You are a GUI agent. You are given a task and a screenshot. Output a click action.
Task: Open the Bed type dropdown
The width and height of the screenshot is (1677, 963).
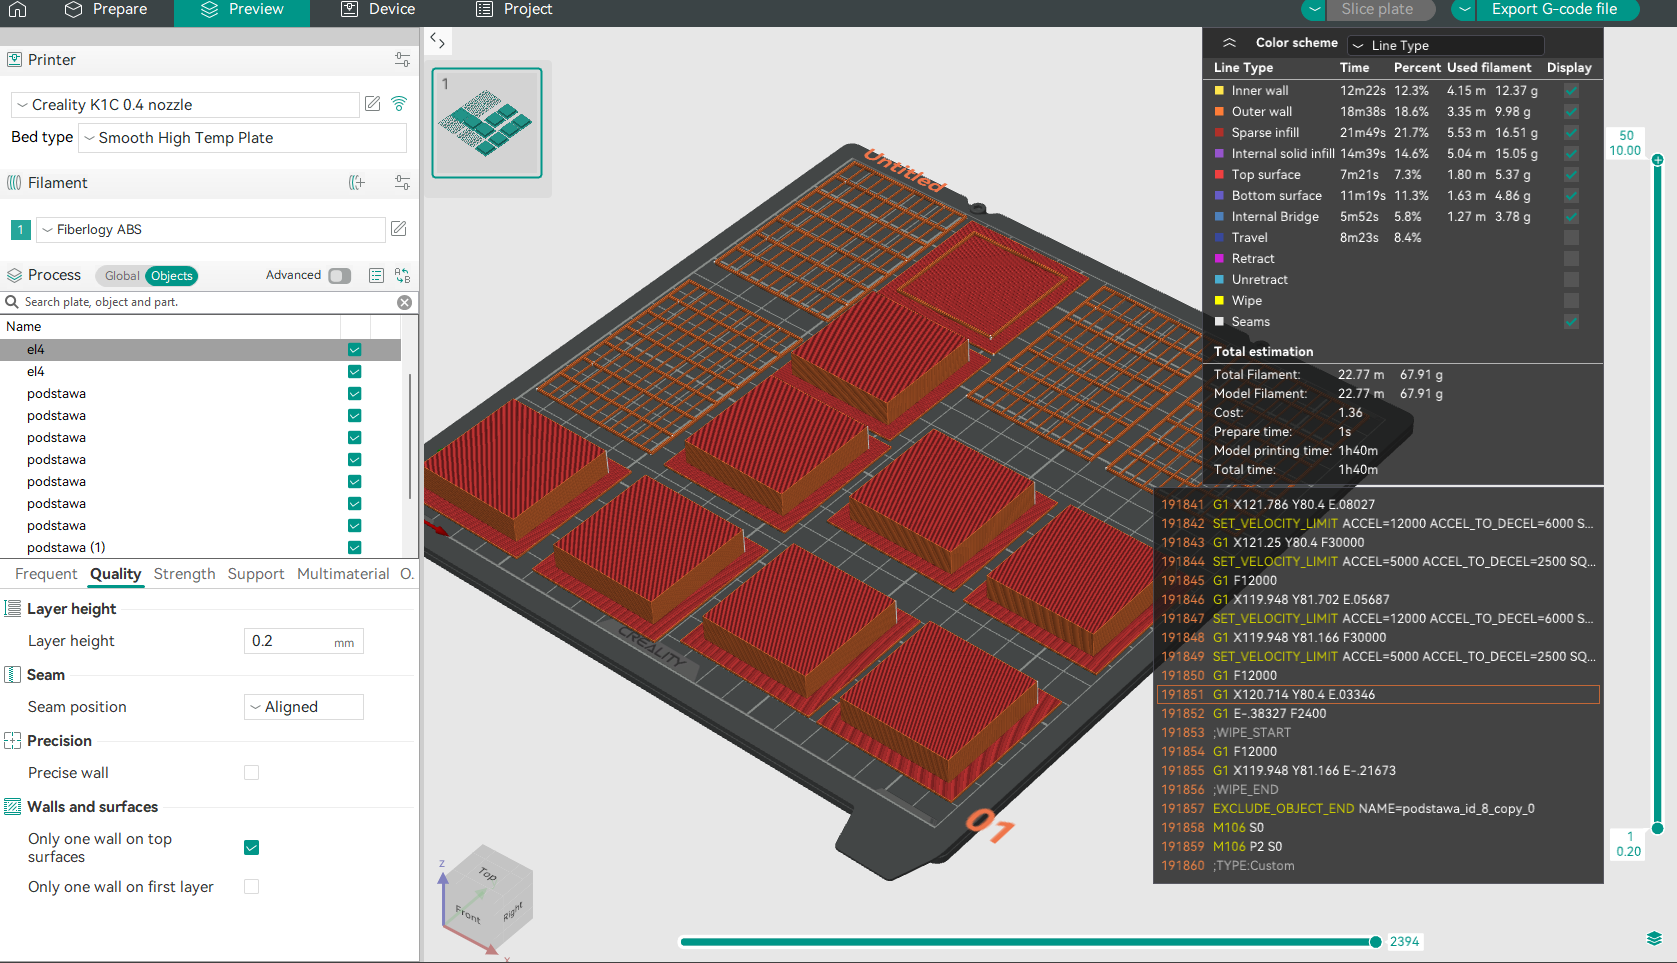coord(244,138)
